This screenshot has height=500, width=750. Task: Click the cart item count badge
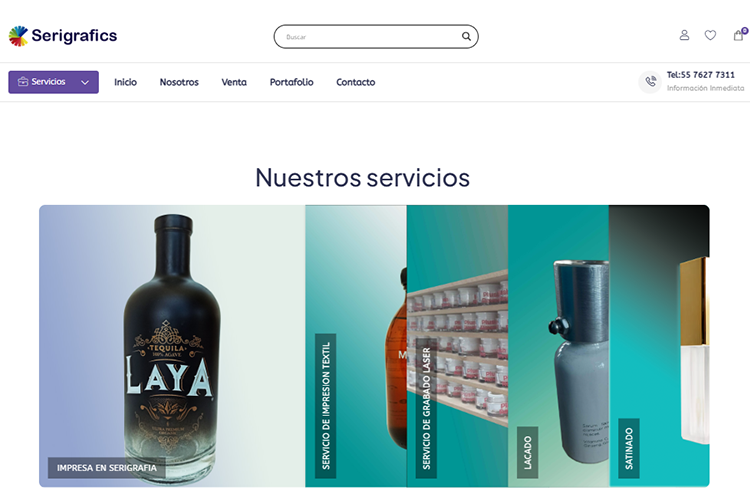pos(745,30)
